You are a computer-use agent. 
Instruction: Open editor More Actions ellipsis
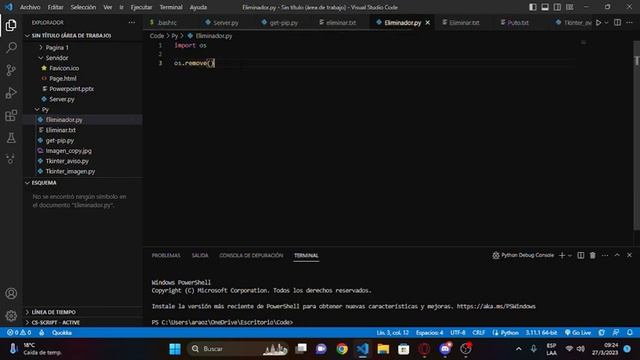coord(629,23)
